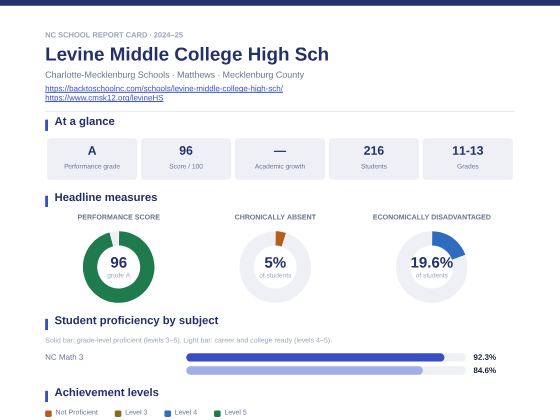Click the Performance grade A card
Screen dimensions: 560x420
click(x=92, y=159)
